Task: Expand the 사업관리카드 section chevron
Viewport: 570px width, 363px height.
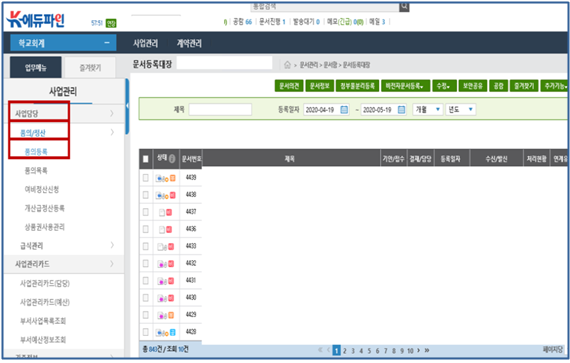Action: tap(112, 263)
